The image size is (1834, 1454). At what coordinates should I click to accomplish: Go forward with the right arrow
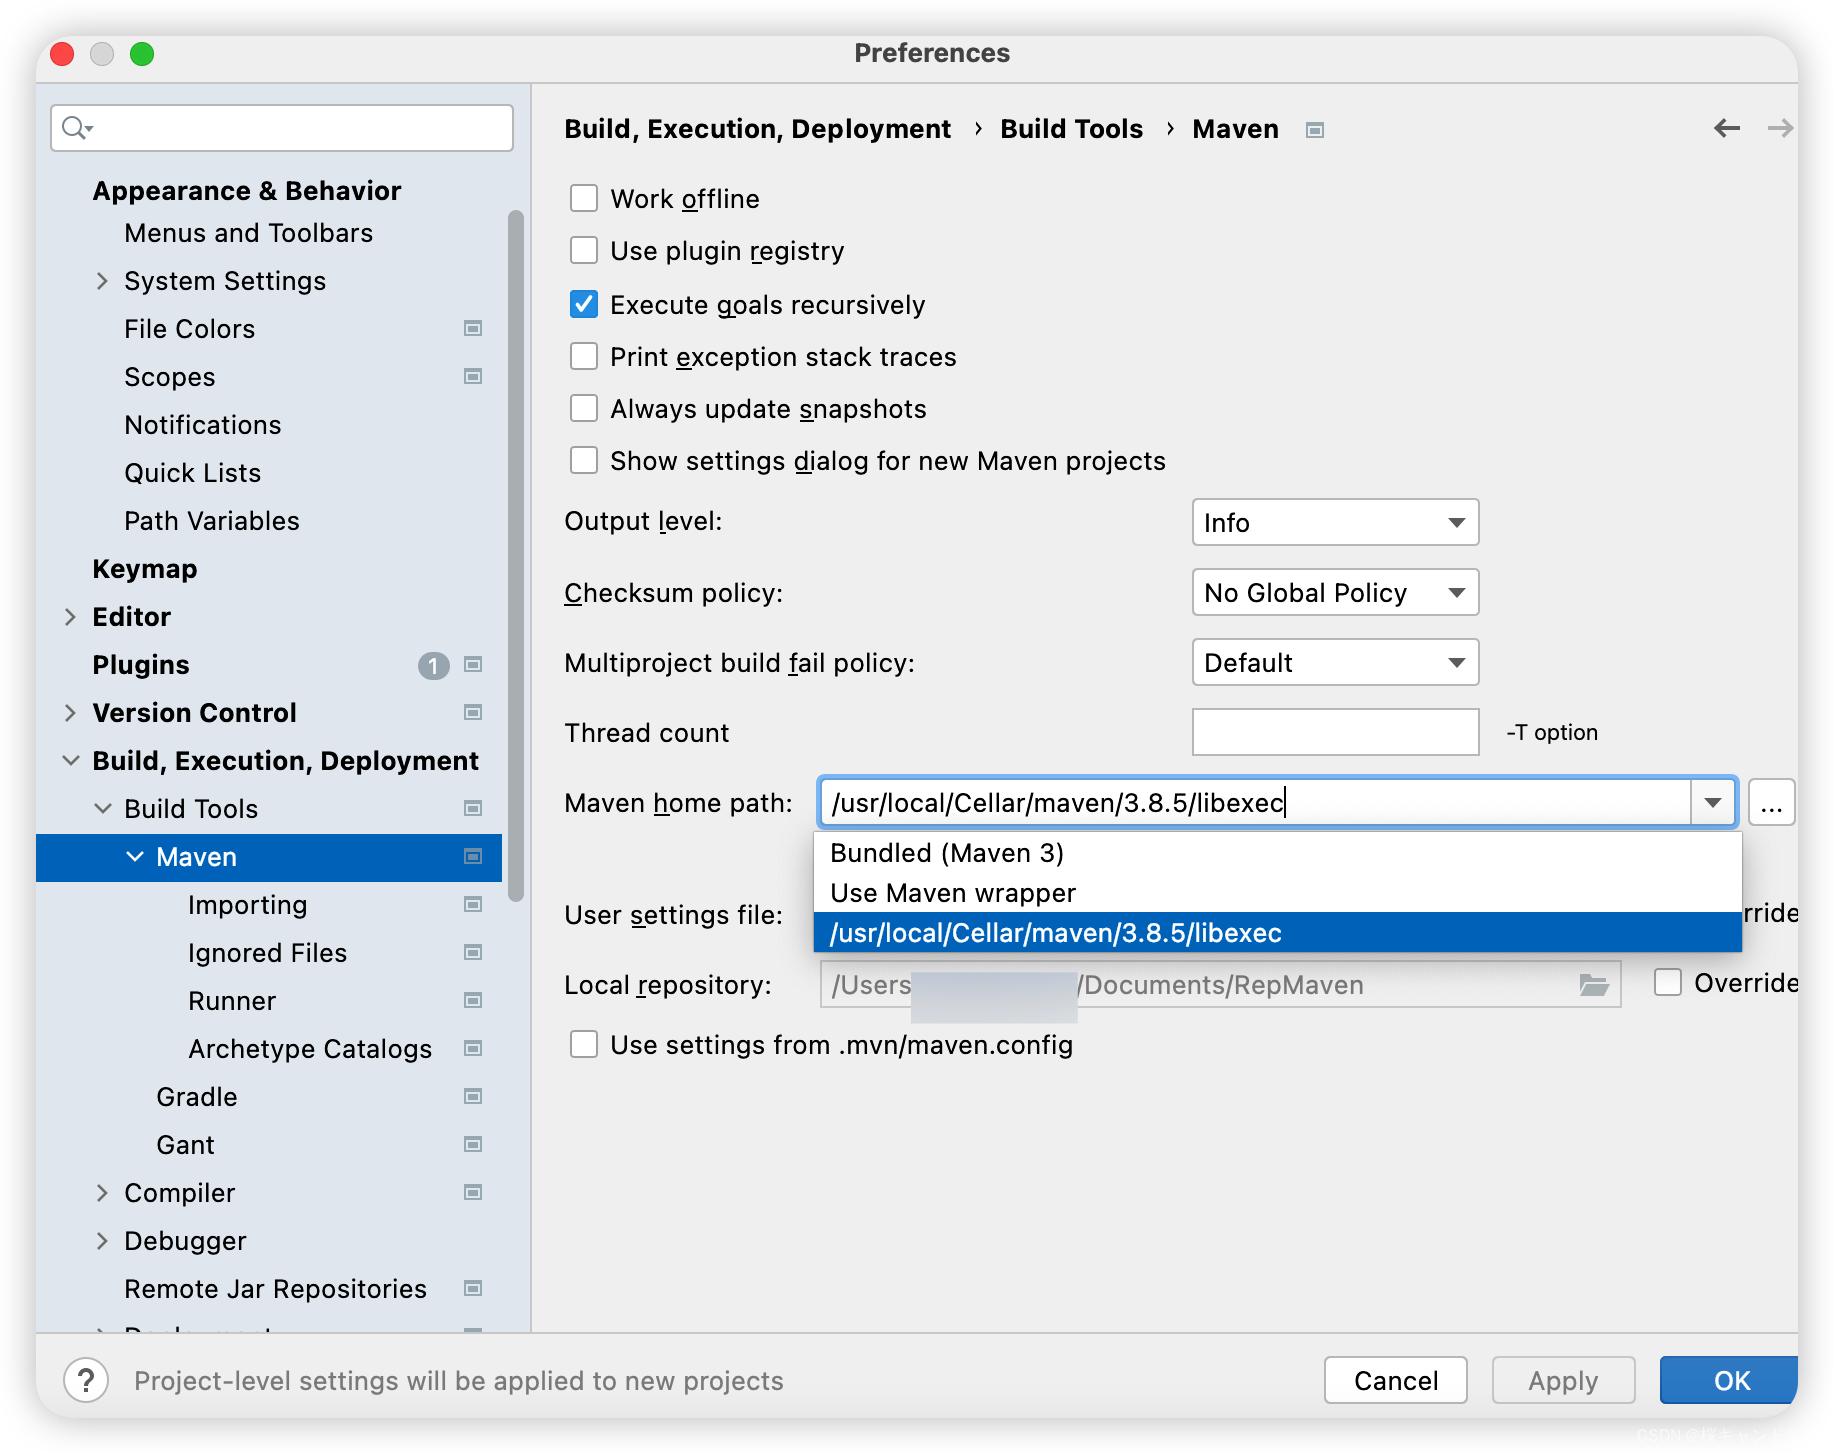(1780, 128)
